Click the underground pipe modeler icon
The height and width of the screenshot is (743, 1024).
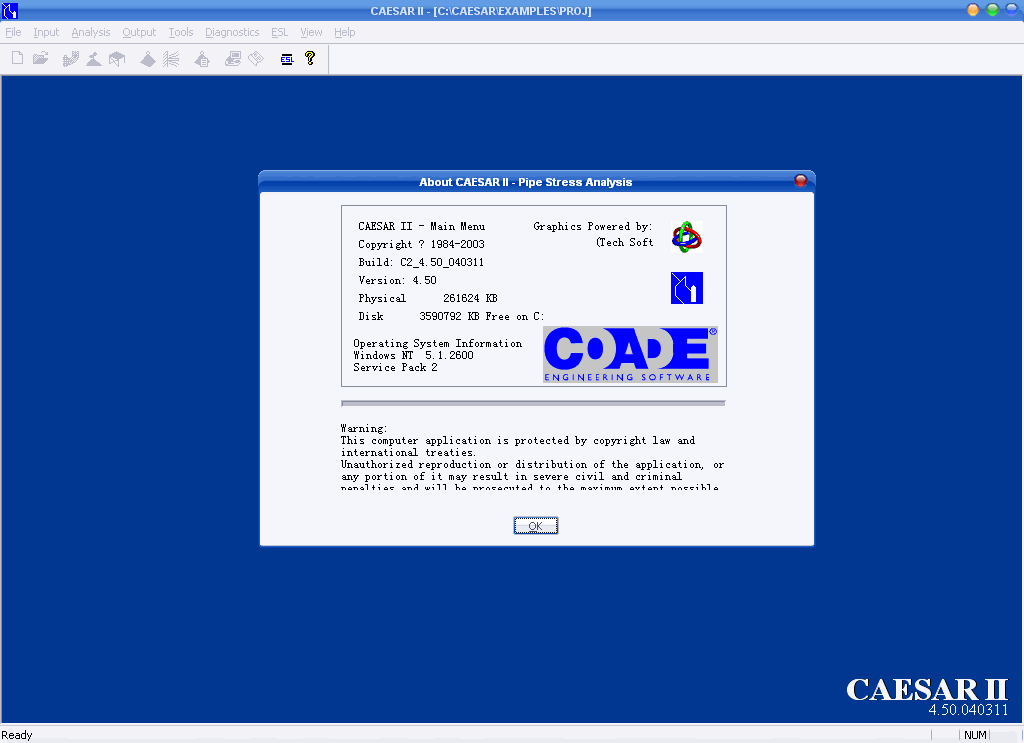coord(94,59)
